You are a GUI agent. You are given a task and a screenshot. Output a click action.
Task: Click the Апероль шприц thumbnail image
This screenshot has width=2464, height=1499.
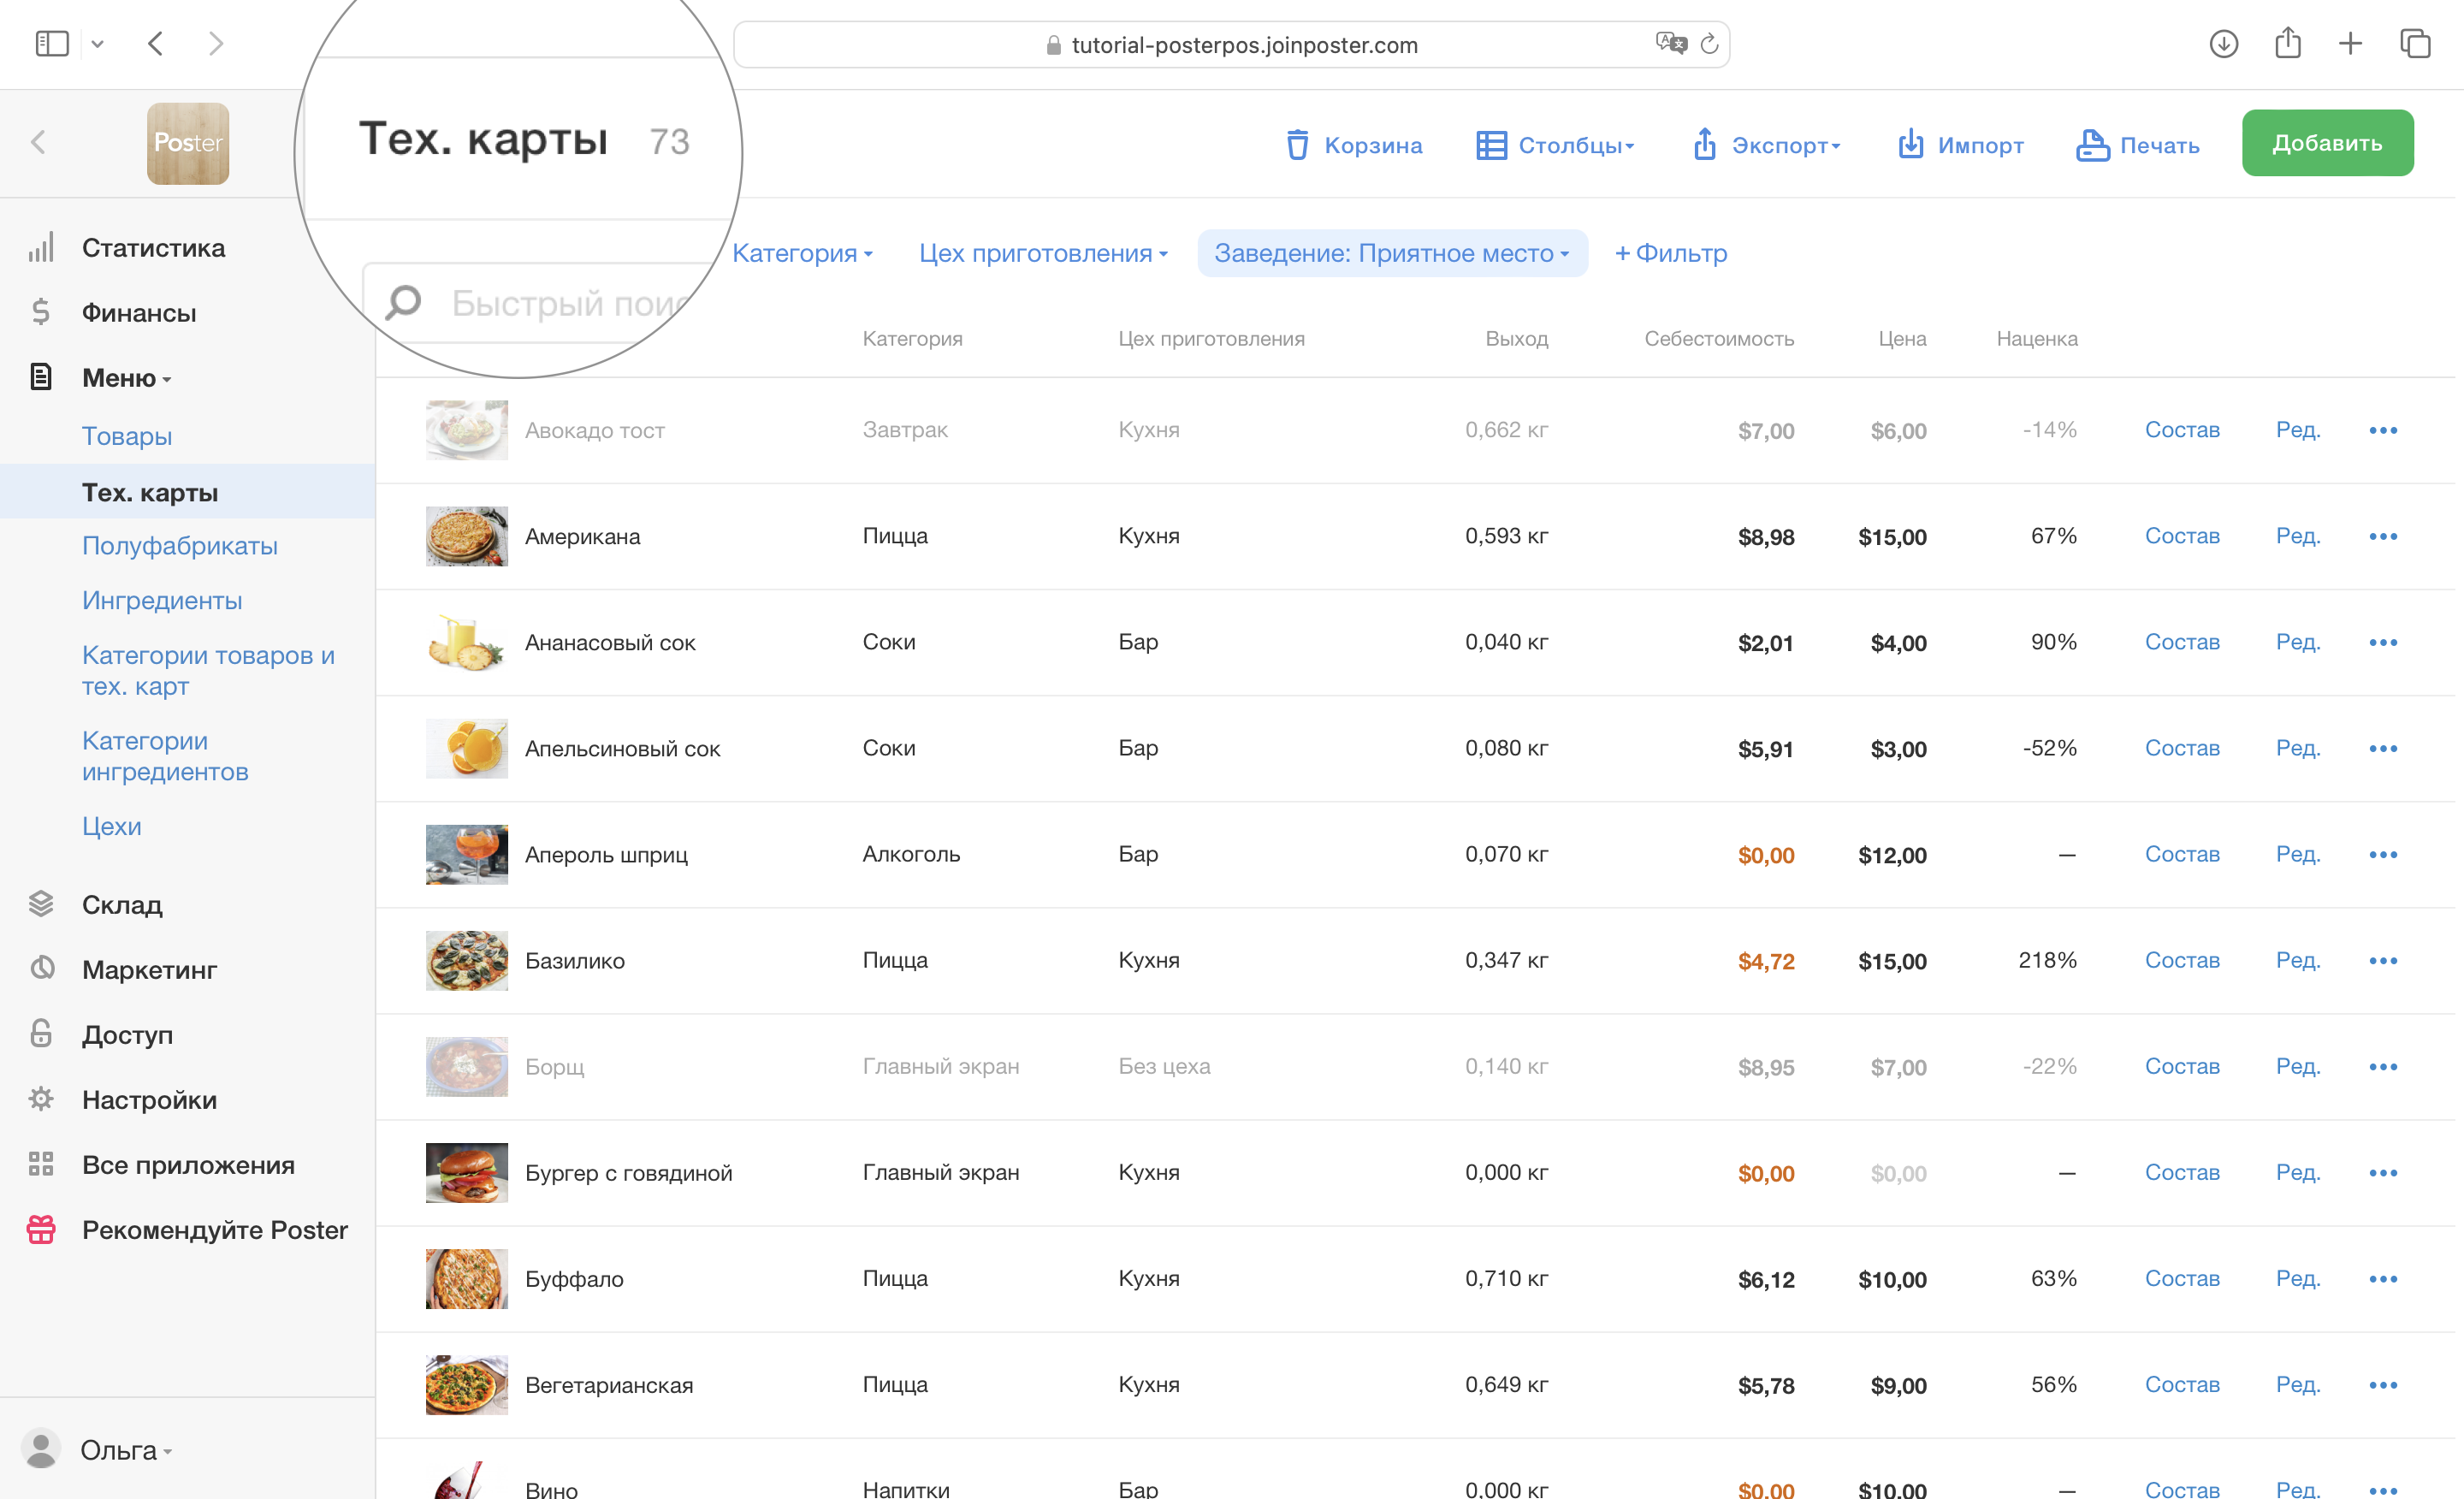click(x=466, y=854)
